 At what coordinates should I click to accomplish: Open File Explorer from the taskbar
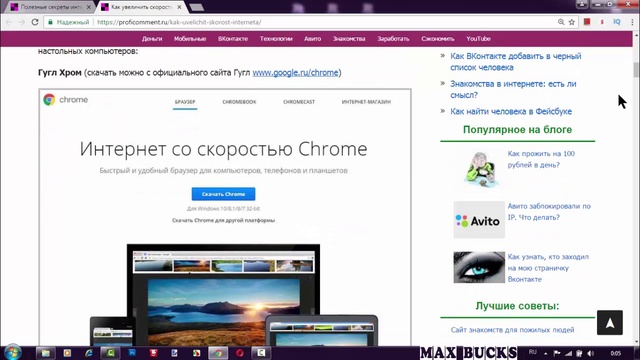(x=46, y=353)
